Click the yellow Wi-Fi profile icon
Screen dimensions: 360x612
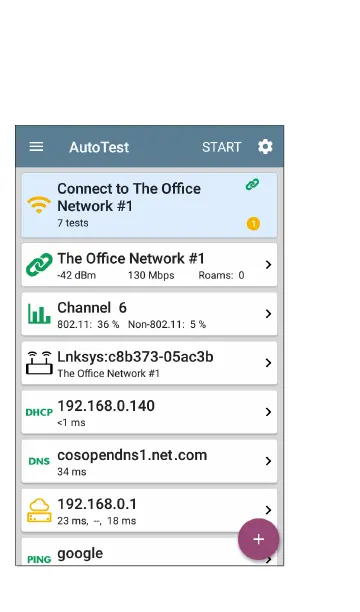pos(39,205)
